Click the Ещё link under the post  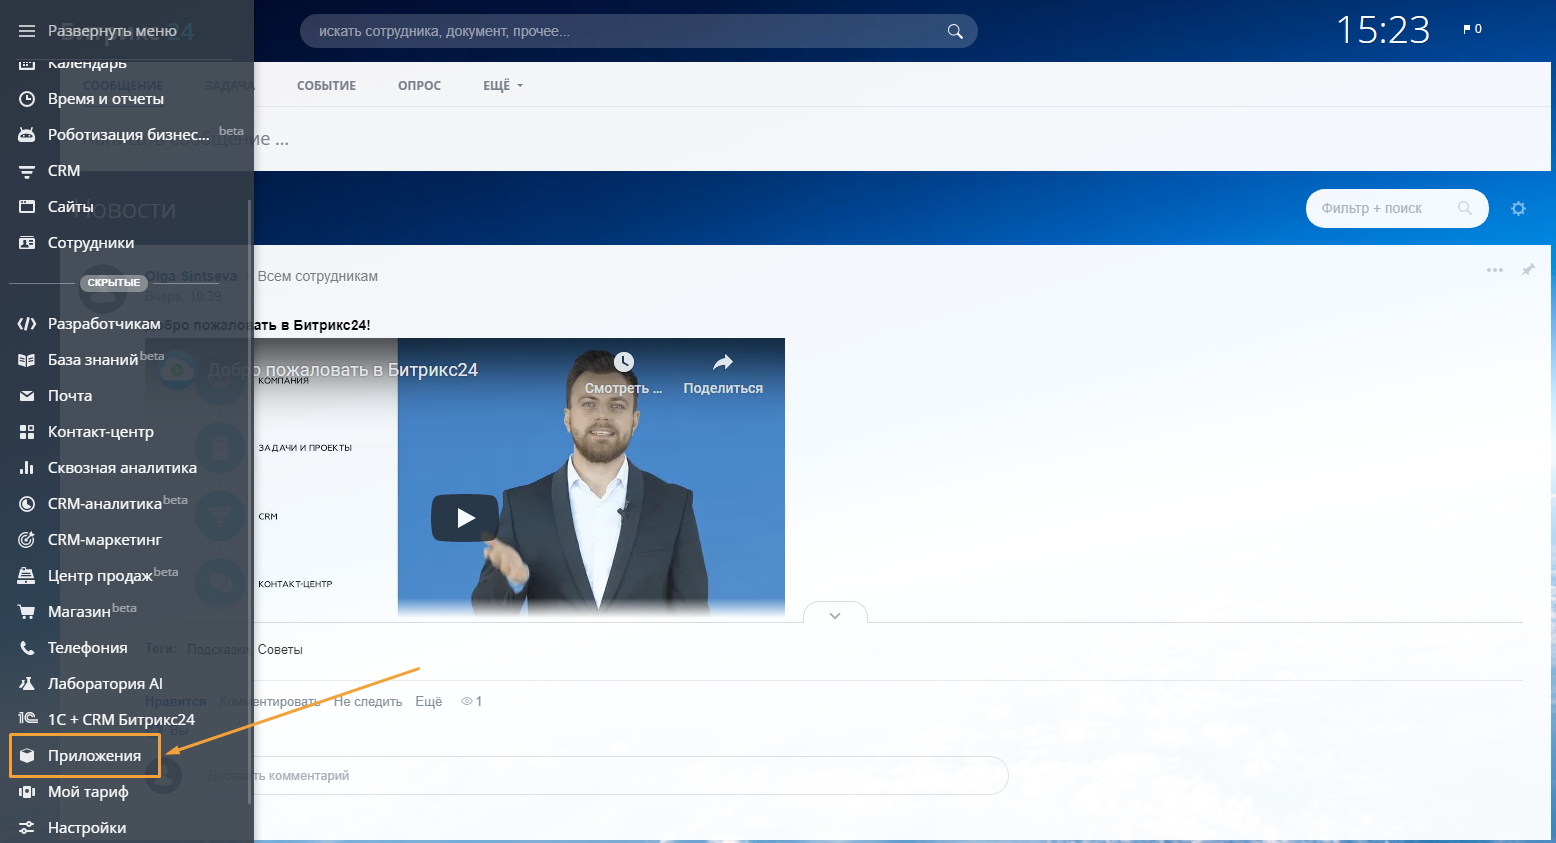pos(429,702)
